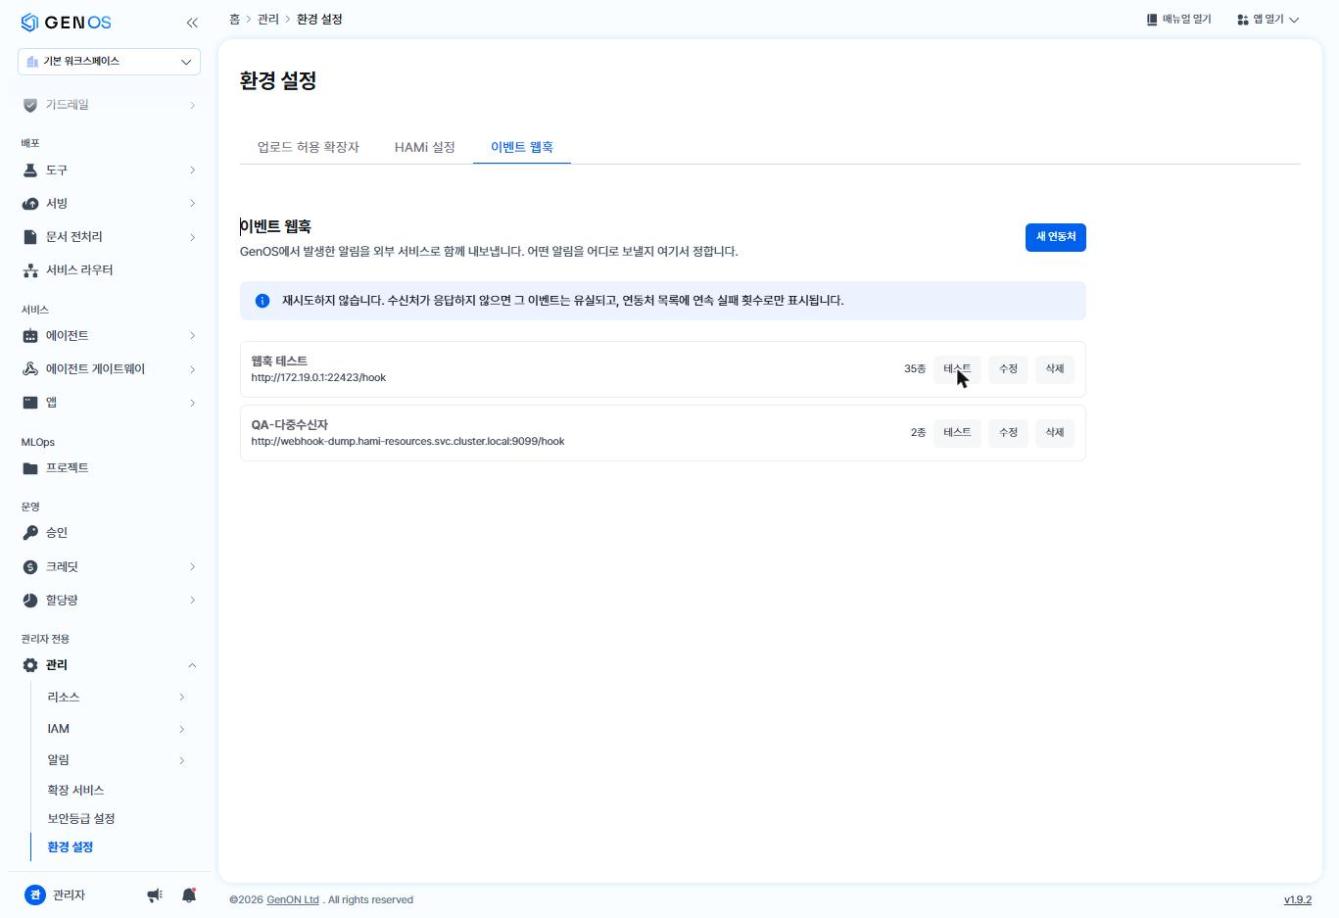Delete the QA-다중수신자 webhook
The image size is (1339, 918).
click(1055, 432)
